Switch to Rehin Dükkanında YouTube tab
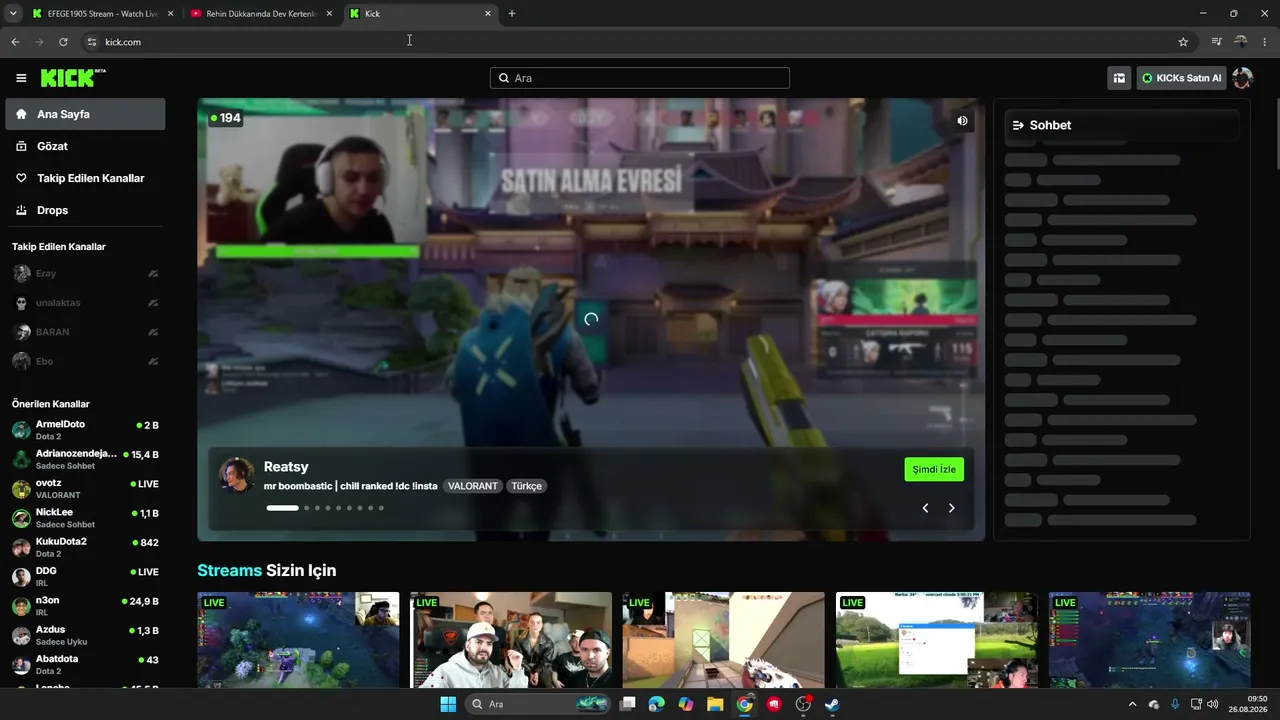The height and width of the screenshot is (720, 1280). [x=261, y=14]
